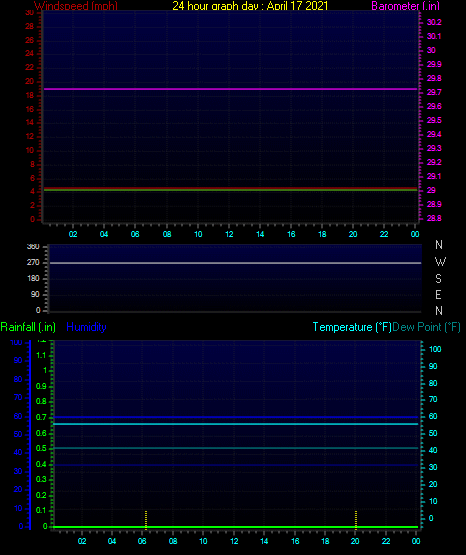Click the E compass label
Image resolution: width=466 pixels, height=555 pixels.
[x=438, y=294]
